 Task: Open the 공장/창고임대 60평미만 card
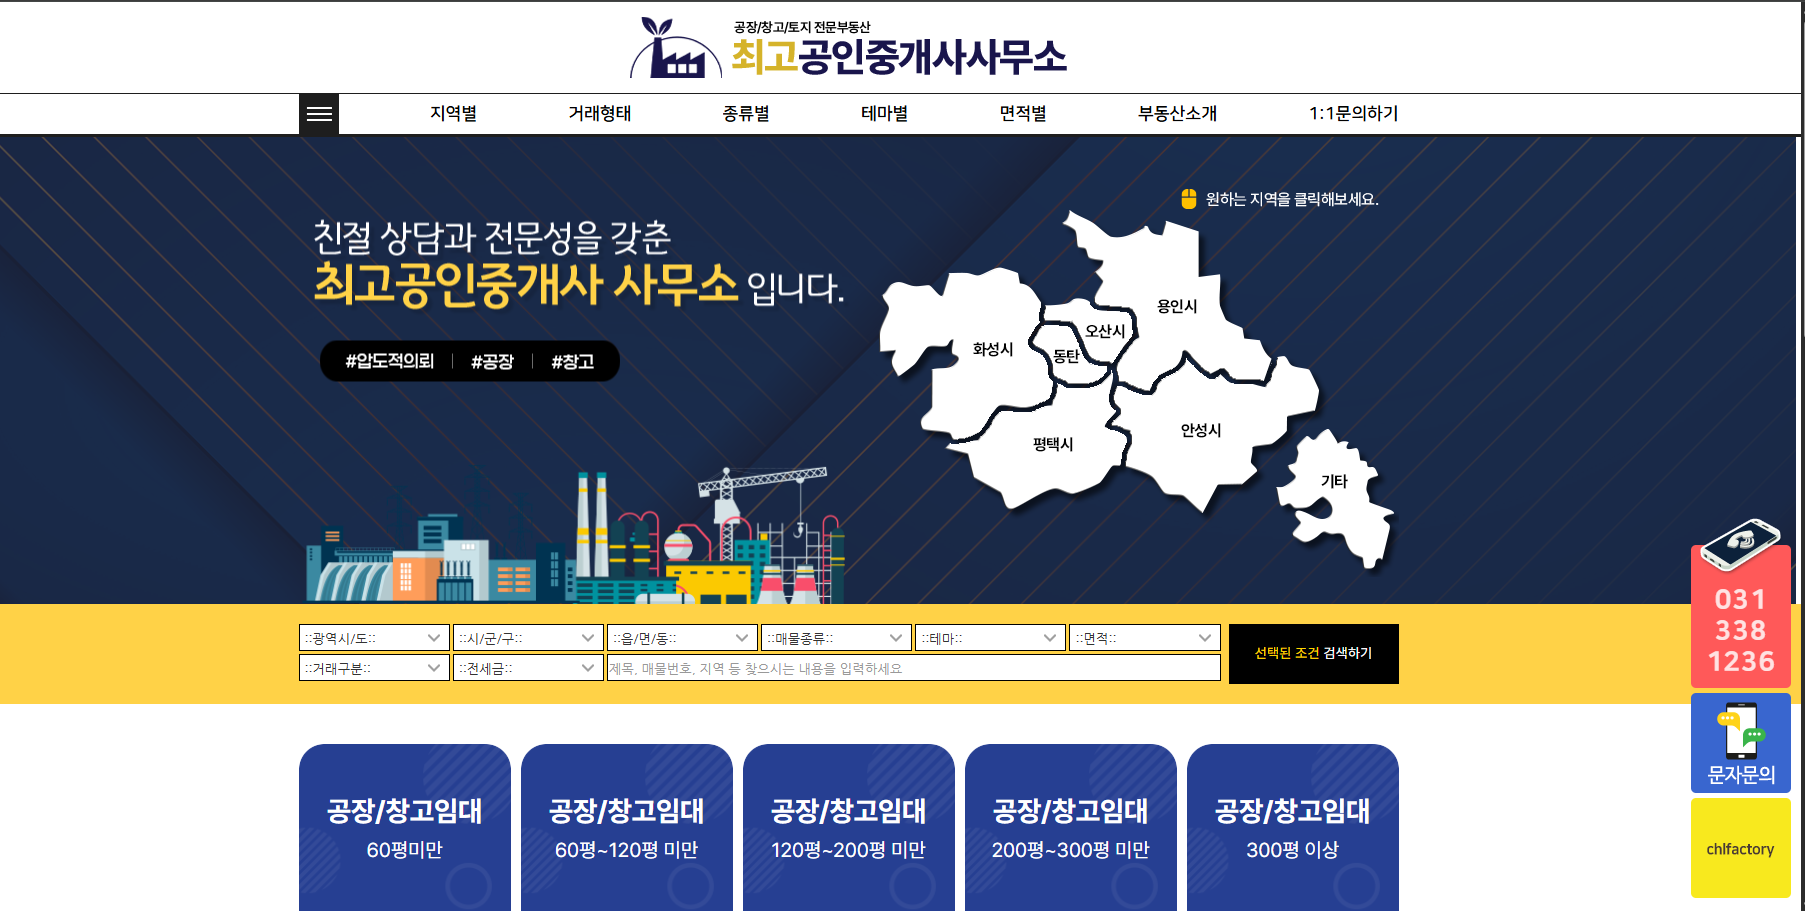pyautogui.click(x=404, y=828)
